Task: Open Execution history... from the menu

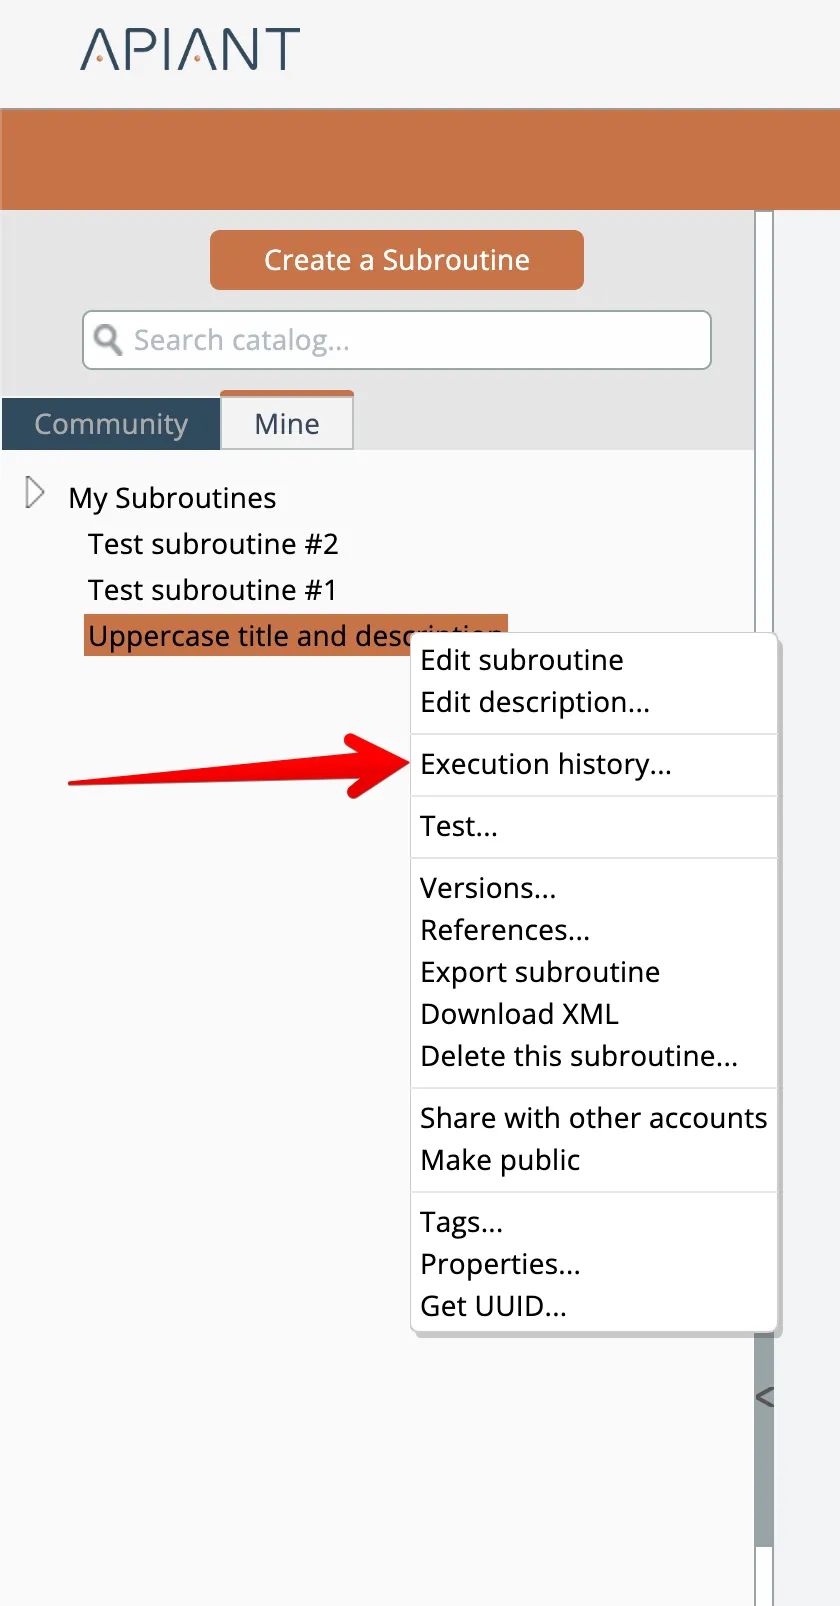Action: [x=546, y=764]
